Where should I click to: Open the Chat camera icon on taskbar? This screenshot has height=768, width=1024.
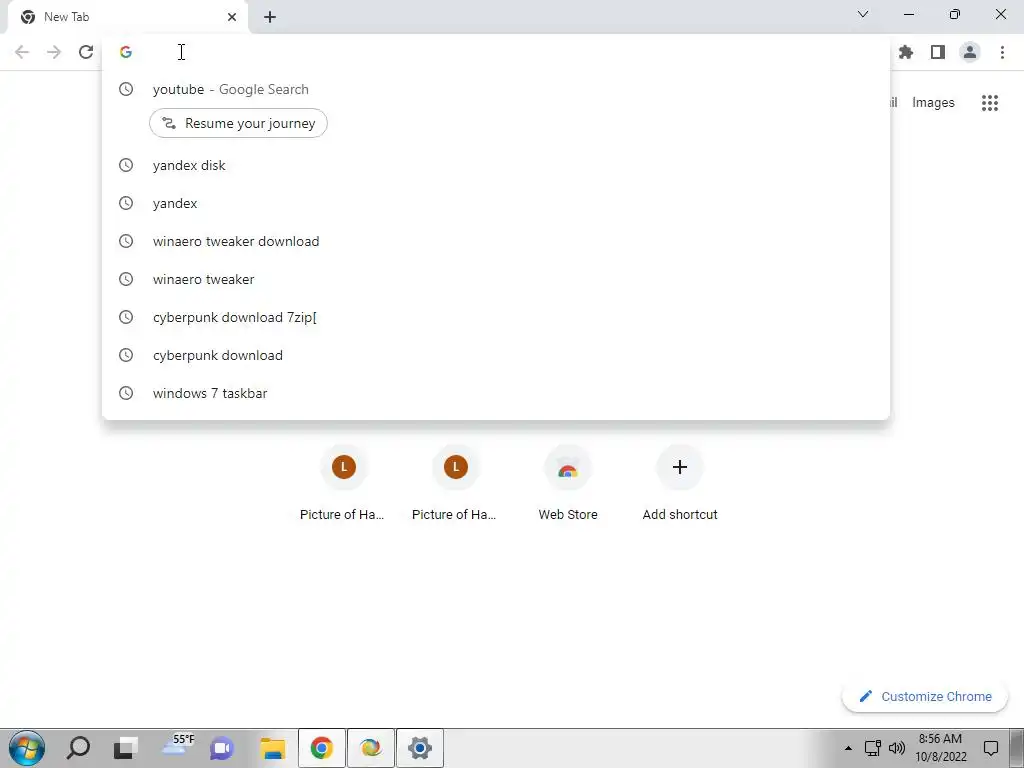coord(222,748)
